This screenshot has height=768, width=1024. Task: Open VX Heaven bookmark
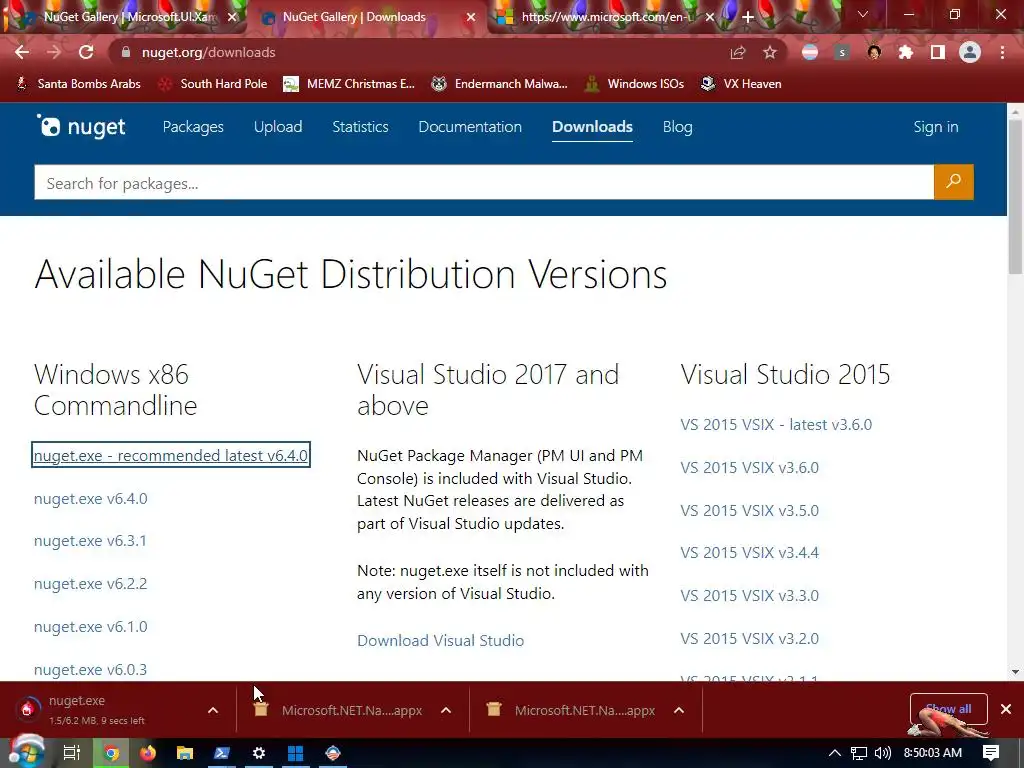click(x=741, y=84)
